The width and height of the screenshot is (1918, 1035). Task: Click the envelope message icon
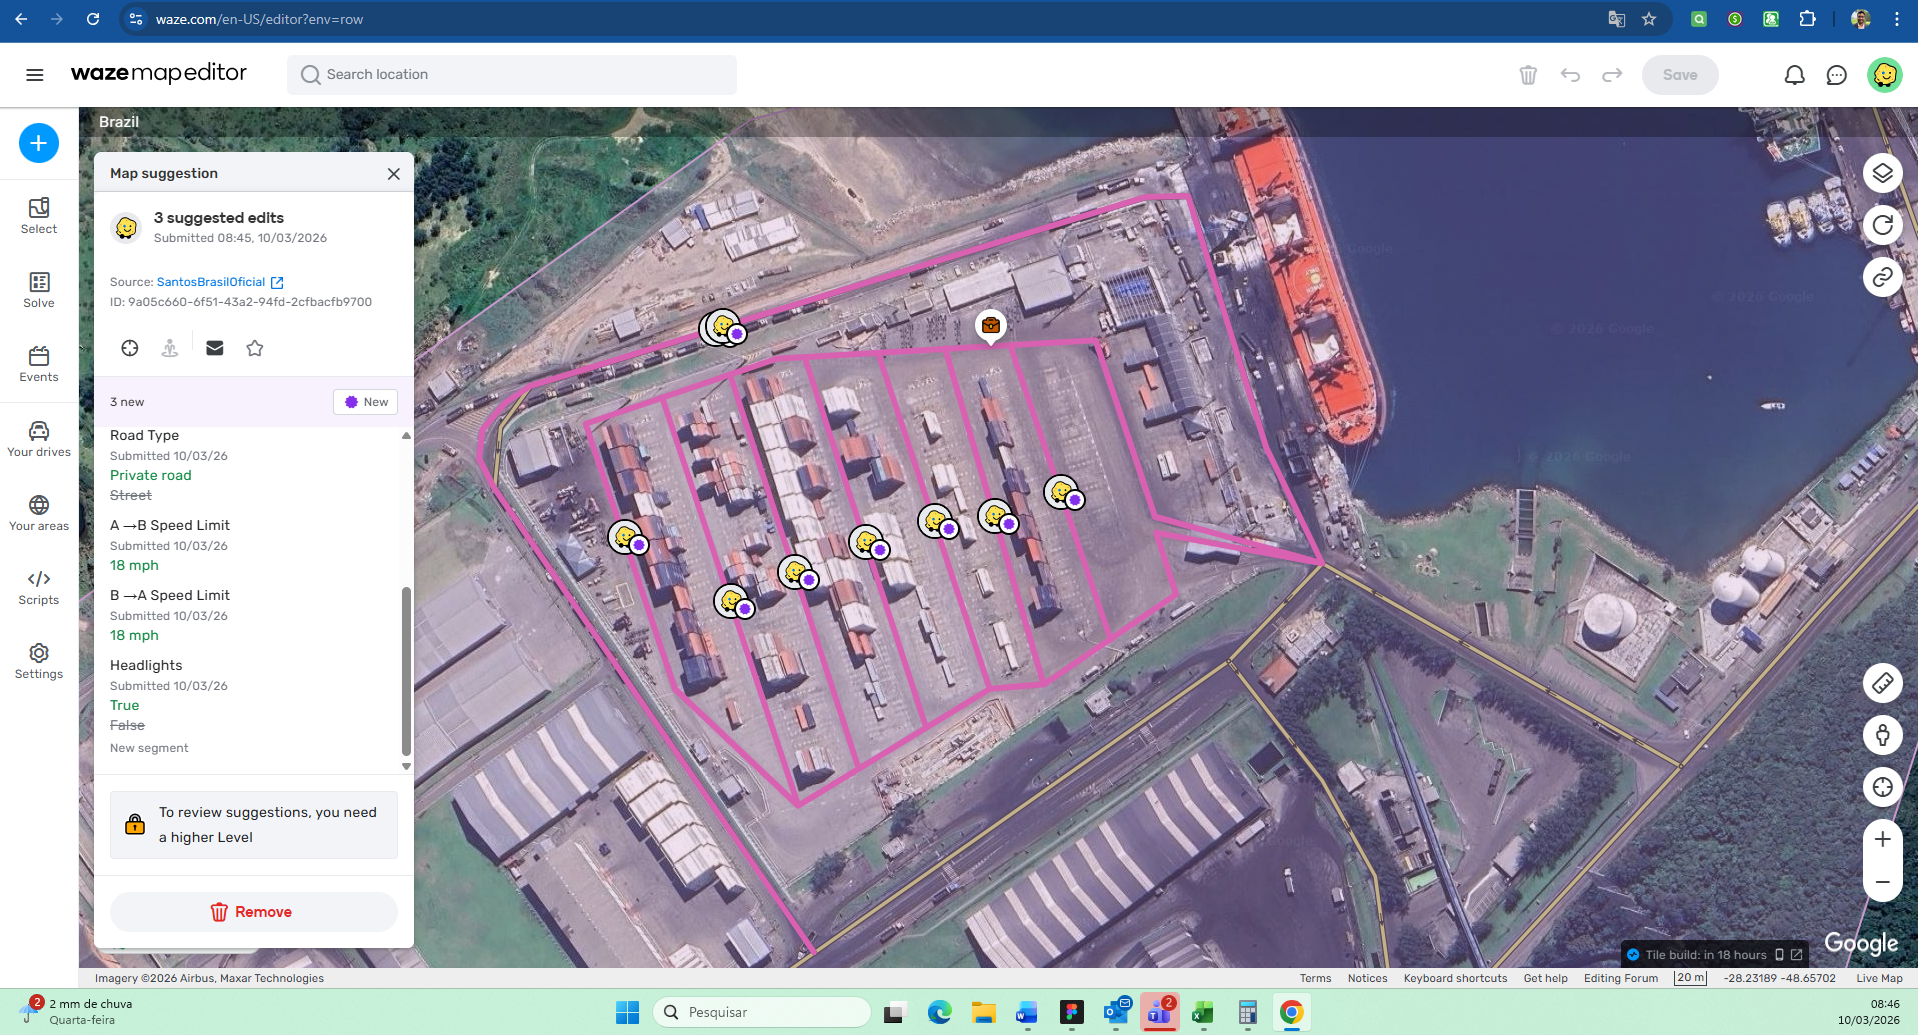coord(214,348)
